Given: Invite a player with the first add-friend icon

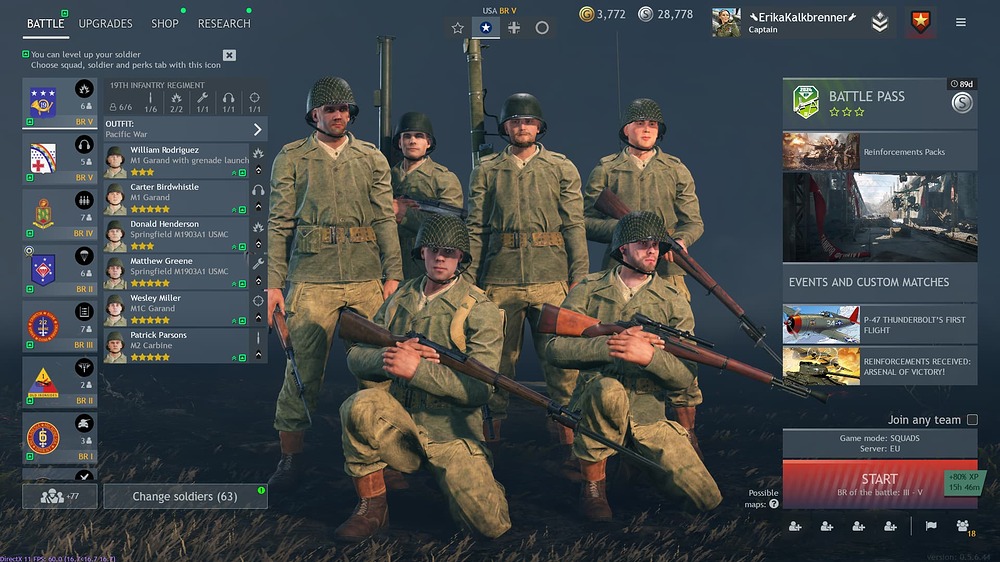Looking at the screenshot, I should pos(795,526).
